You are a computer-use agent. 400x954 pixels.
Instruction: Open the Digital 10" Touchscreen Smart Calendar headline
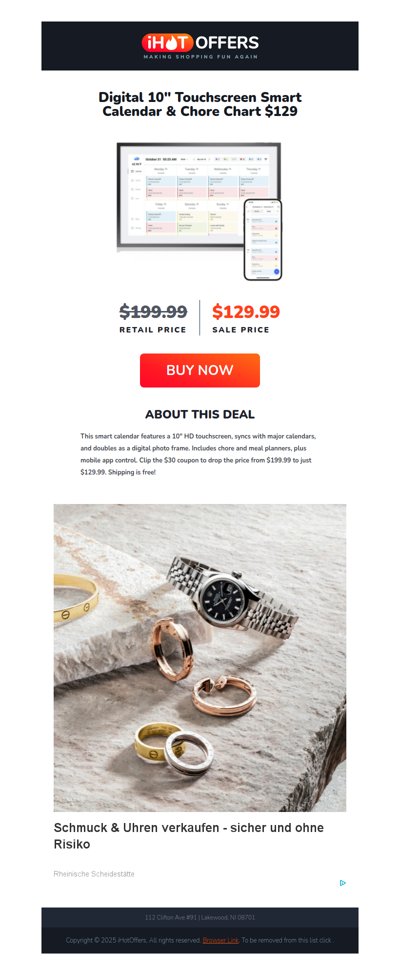(x=200, y=105)
